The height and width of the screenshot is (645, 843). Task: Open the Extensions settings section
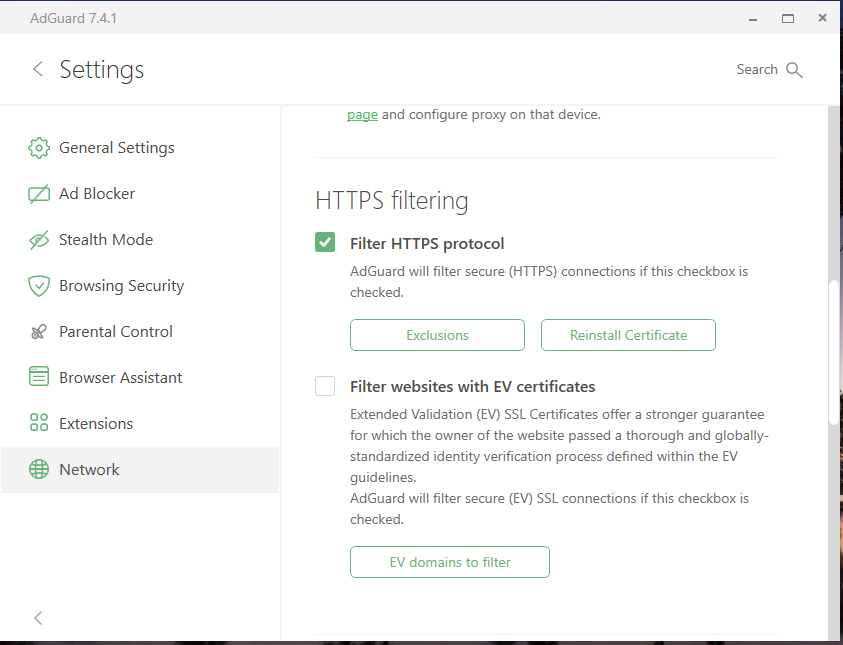click(96, 424)
